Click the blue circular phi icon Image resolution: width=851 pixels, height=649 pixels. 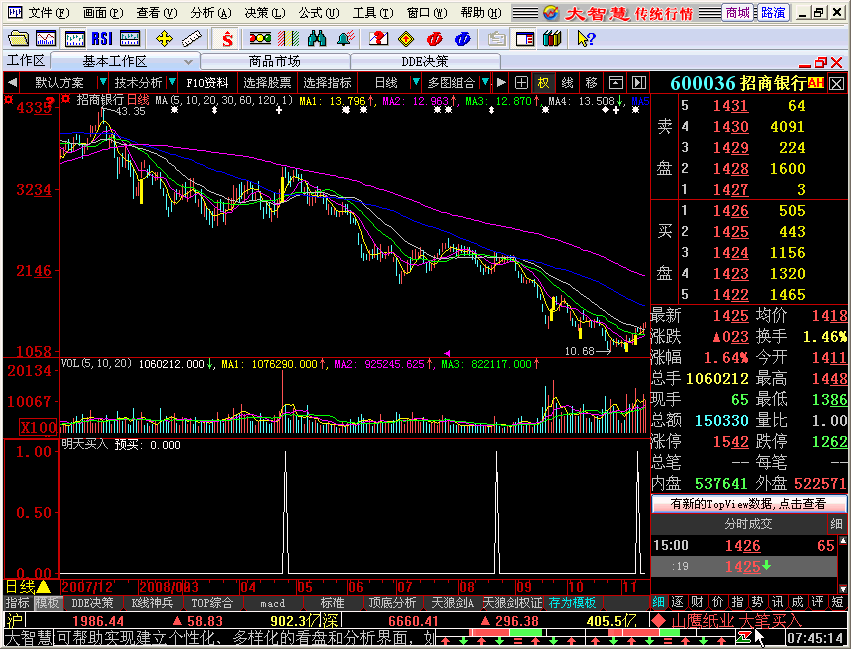click(462, 39)
